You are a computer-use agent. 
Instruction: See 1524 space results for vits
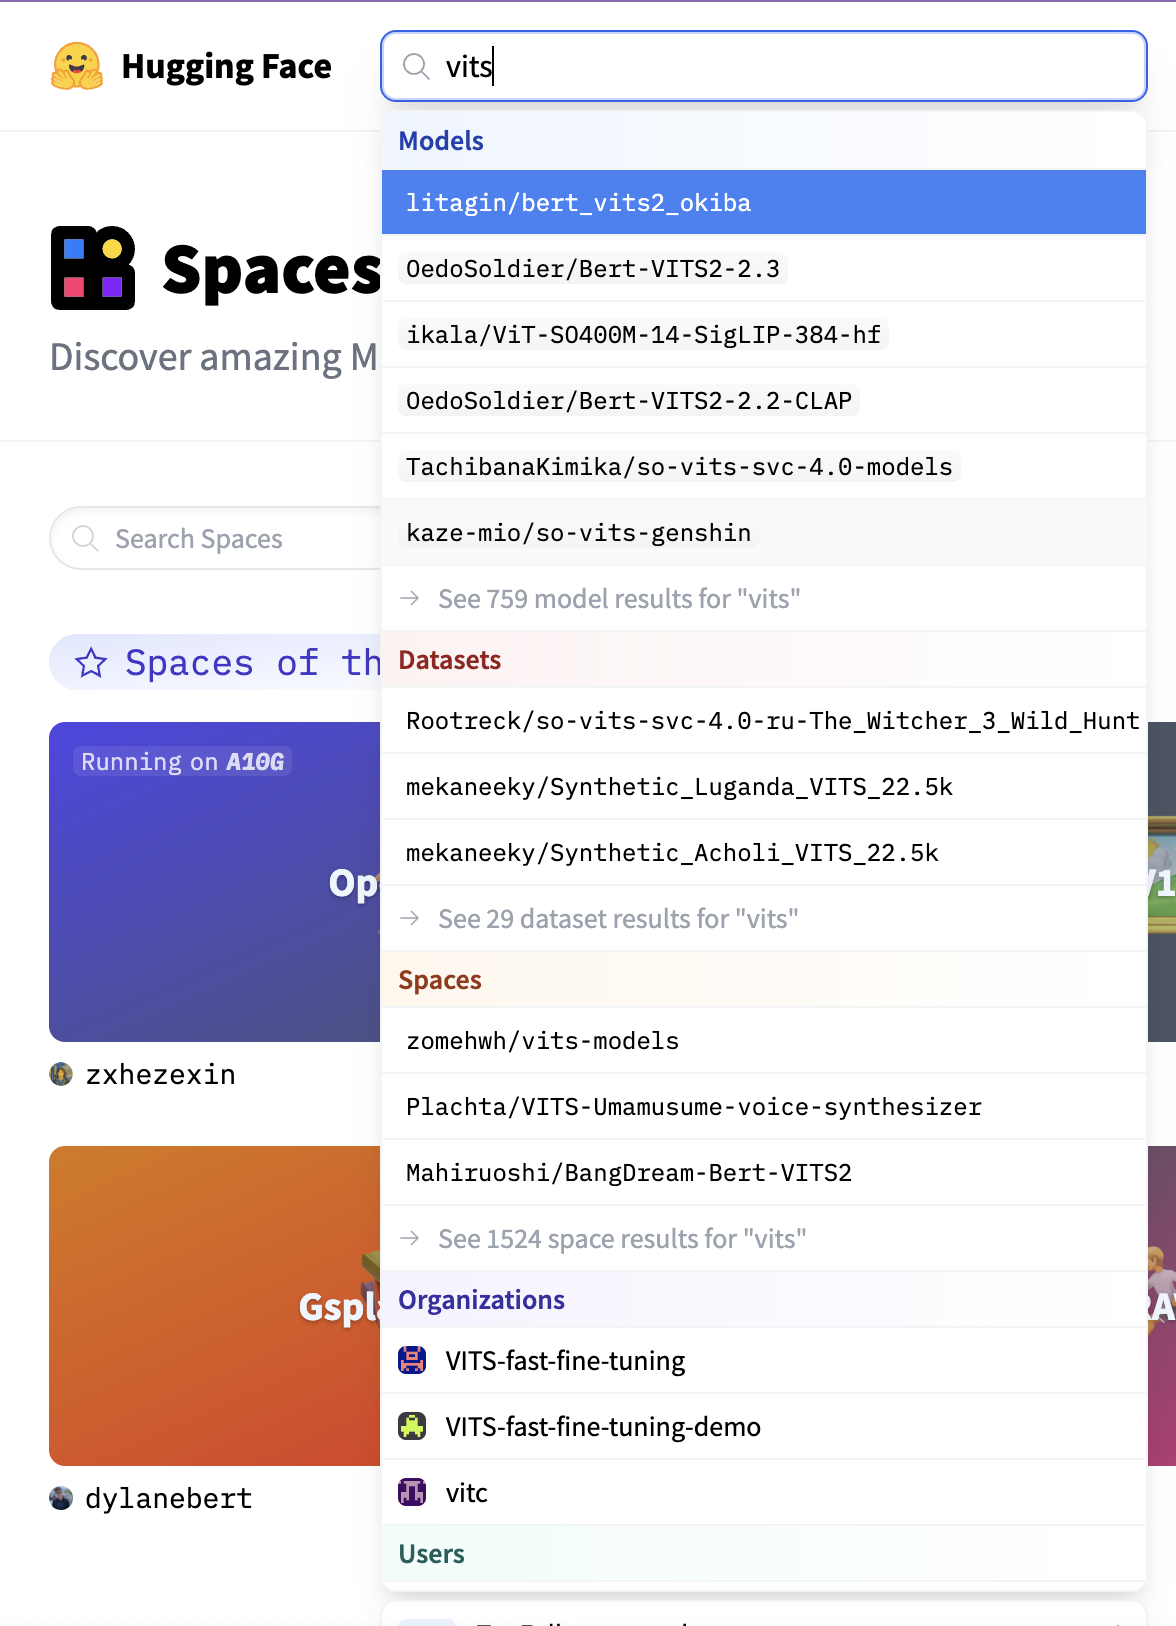coord(763,1238)
